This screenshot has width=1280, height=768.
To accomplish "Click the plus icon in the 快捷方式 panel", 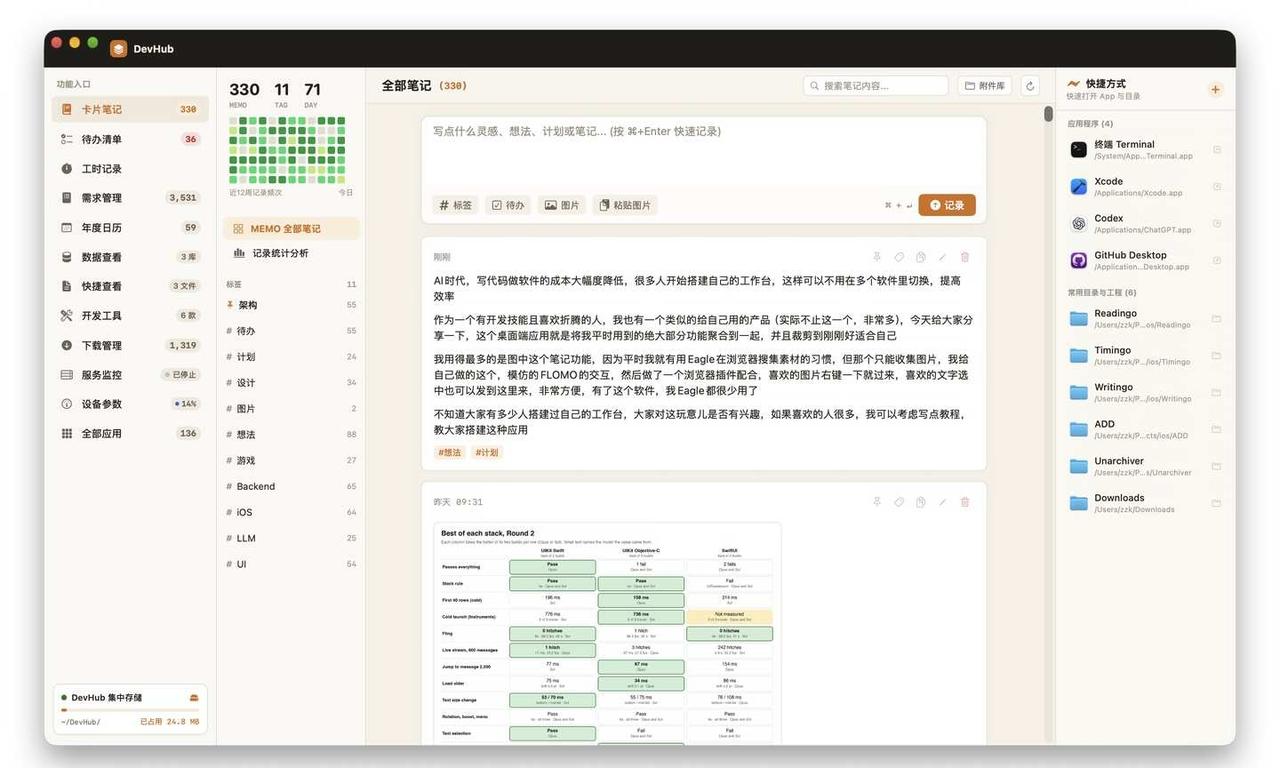I will [1216, 89].
